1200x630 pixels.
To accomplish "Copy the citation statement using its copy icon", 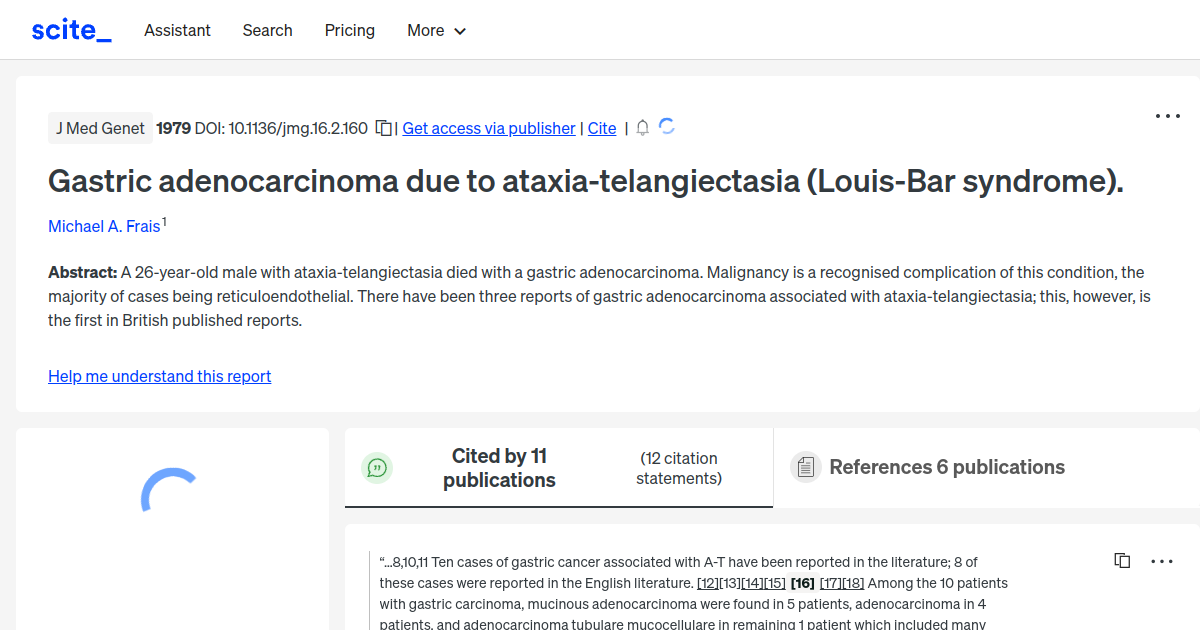I will (1122, 560).
